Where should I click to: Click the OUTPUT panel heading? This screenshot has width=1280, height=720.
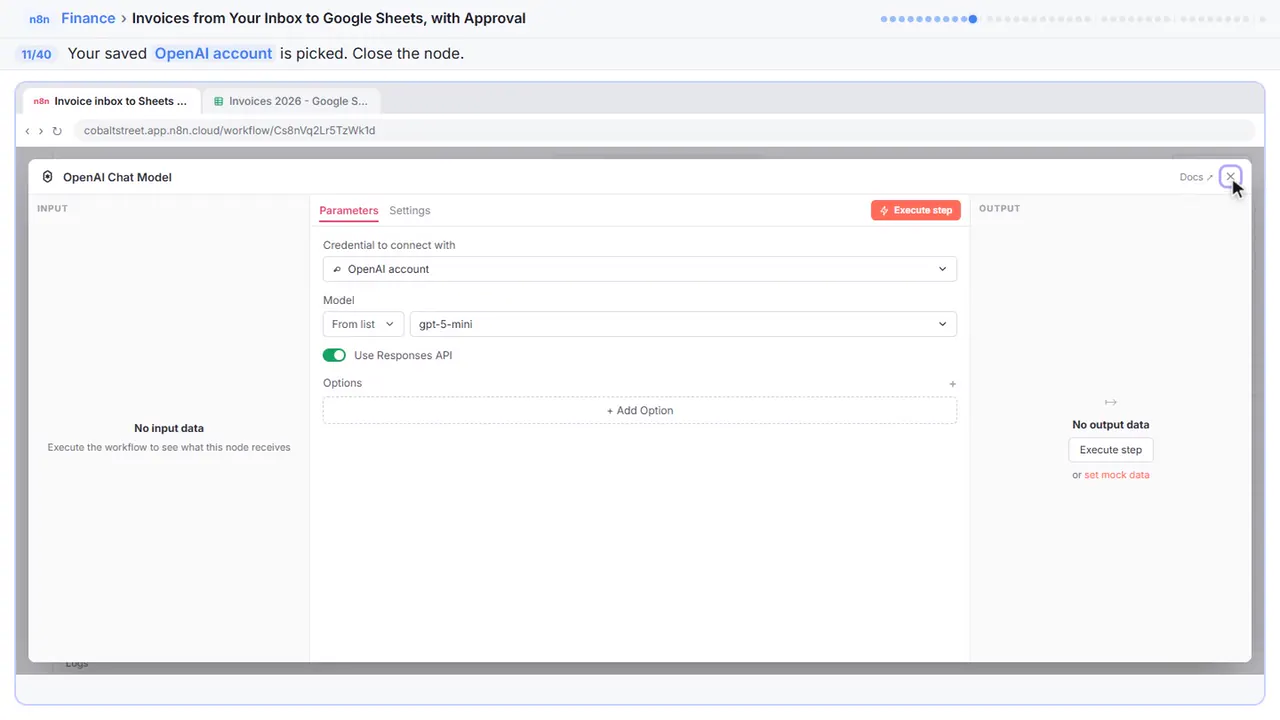click(x=1000, y=209)
